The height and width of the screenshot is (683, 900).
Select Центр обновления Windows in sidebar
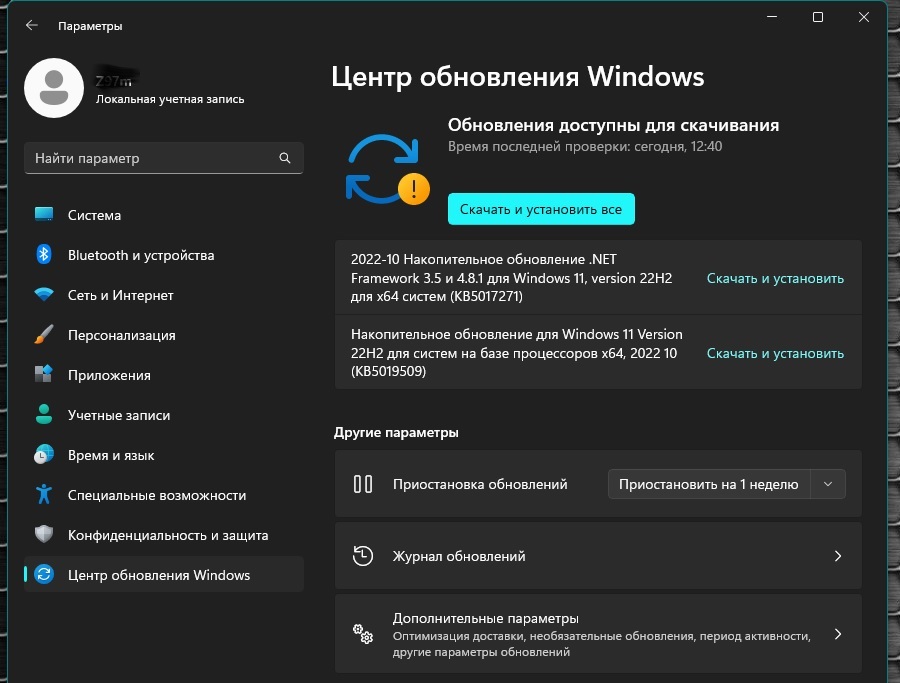tap(164, 575)
